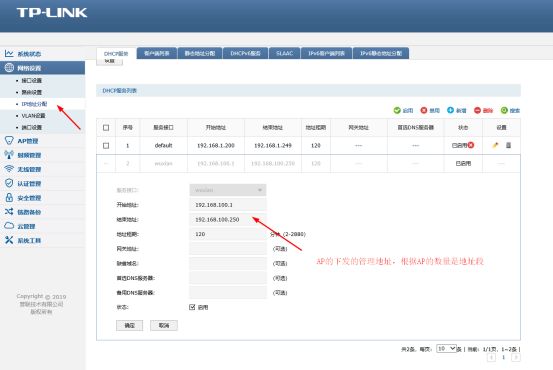The height and width of the screenshot is (370, 553).
Task: Click the 取消 cancel button
Action: [164, 325]
